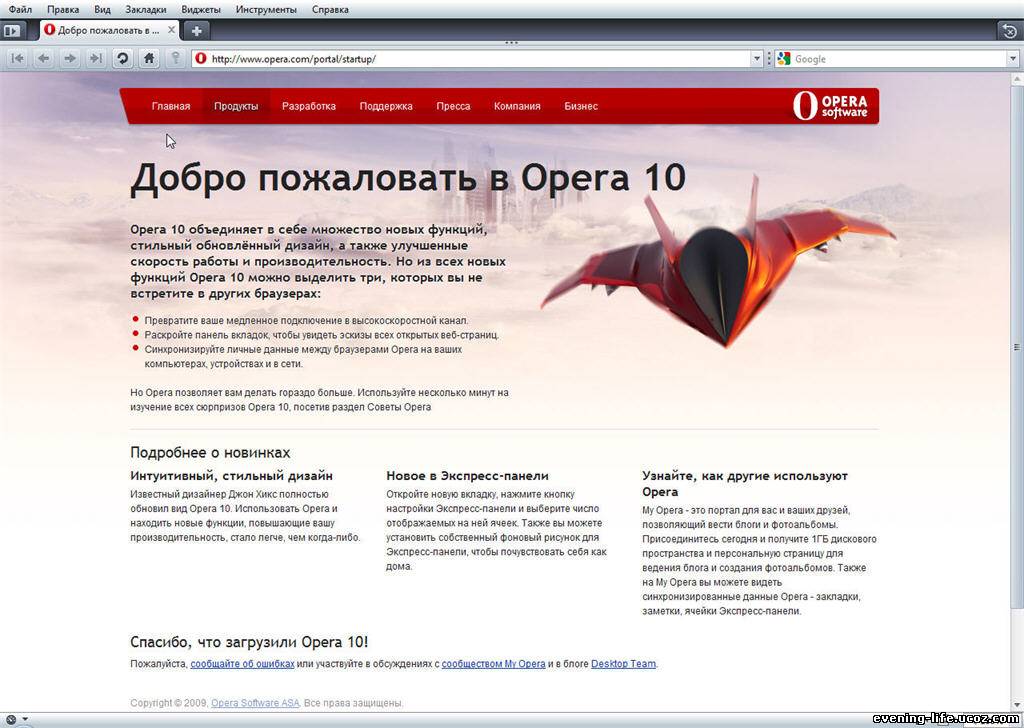The image size is (1024, 728).
Task: Open the Инструменты menu
Action: point(266,10)
